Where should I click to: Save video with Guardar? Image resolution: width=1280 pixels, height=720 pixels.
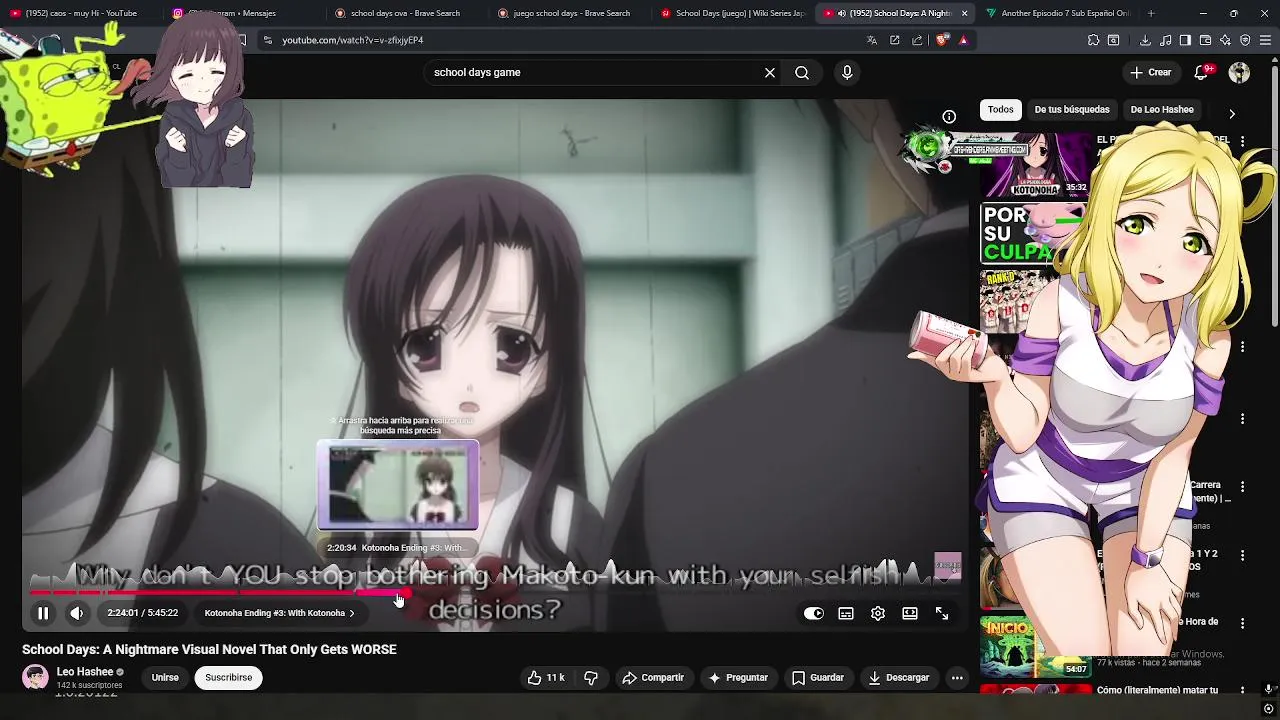818,677
